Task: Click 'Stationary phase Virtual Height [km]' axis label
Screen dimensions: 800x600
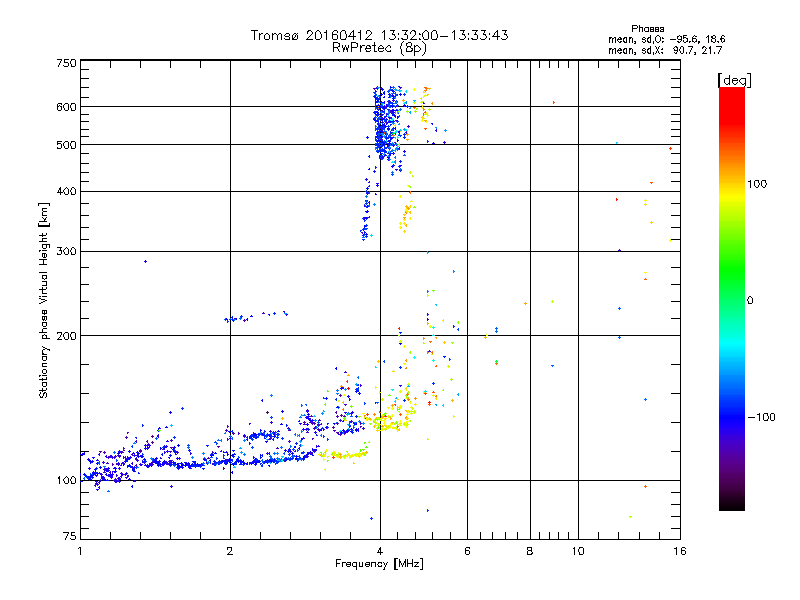Action: (x=44, y=301)
